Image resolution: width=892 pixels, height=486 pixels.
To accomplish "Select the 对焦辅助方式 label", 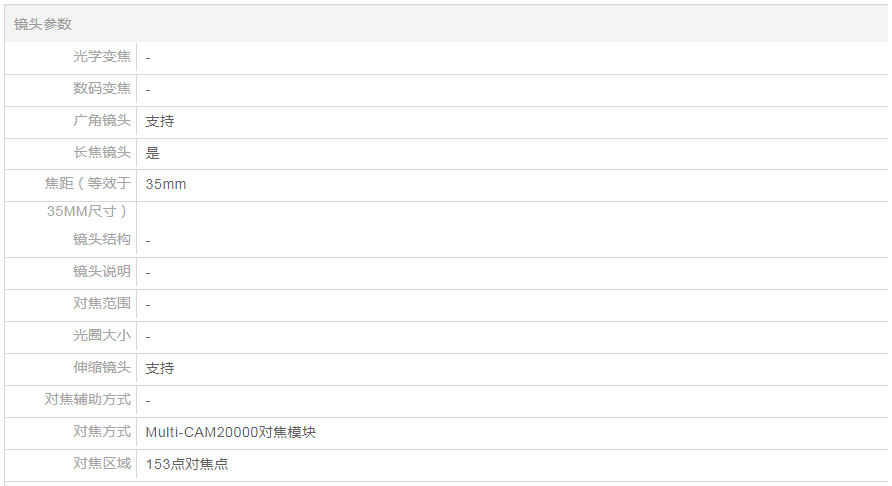I will (x=87, y=400).
